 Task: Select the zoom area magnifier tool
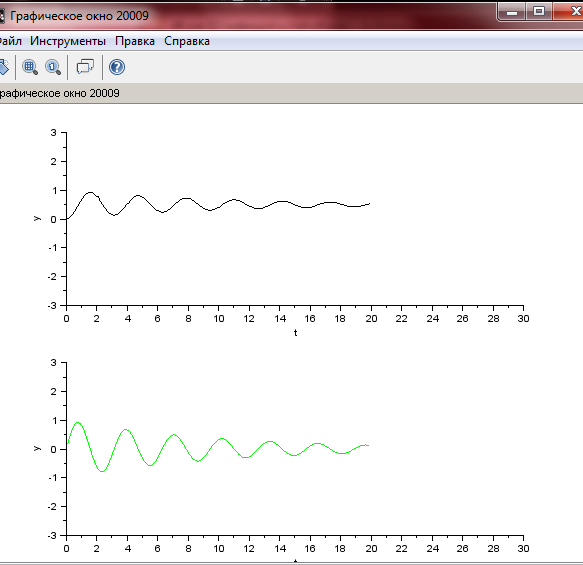pos(30,67)
